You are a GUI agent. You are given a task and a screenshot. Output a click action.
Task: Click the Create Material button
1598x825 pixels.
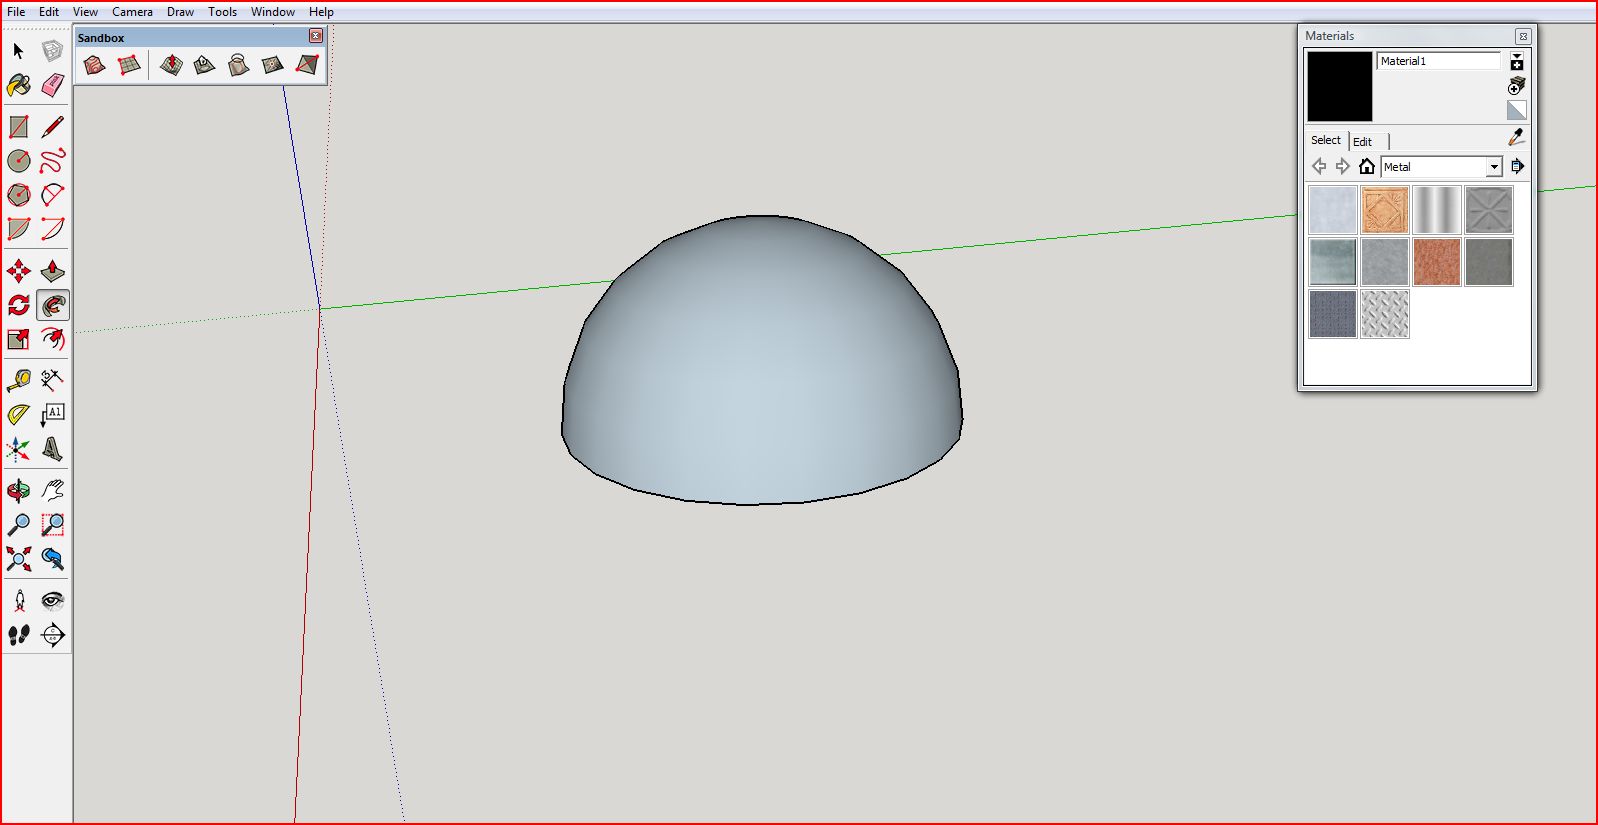1517,85
